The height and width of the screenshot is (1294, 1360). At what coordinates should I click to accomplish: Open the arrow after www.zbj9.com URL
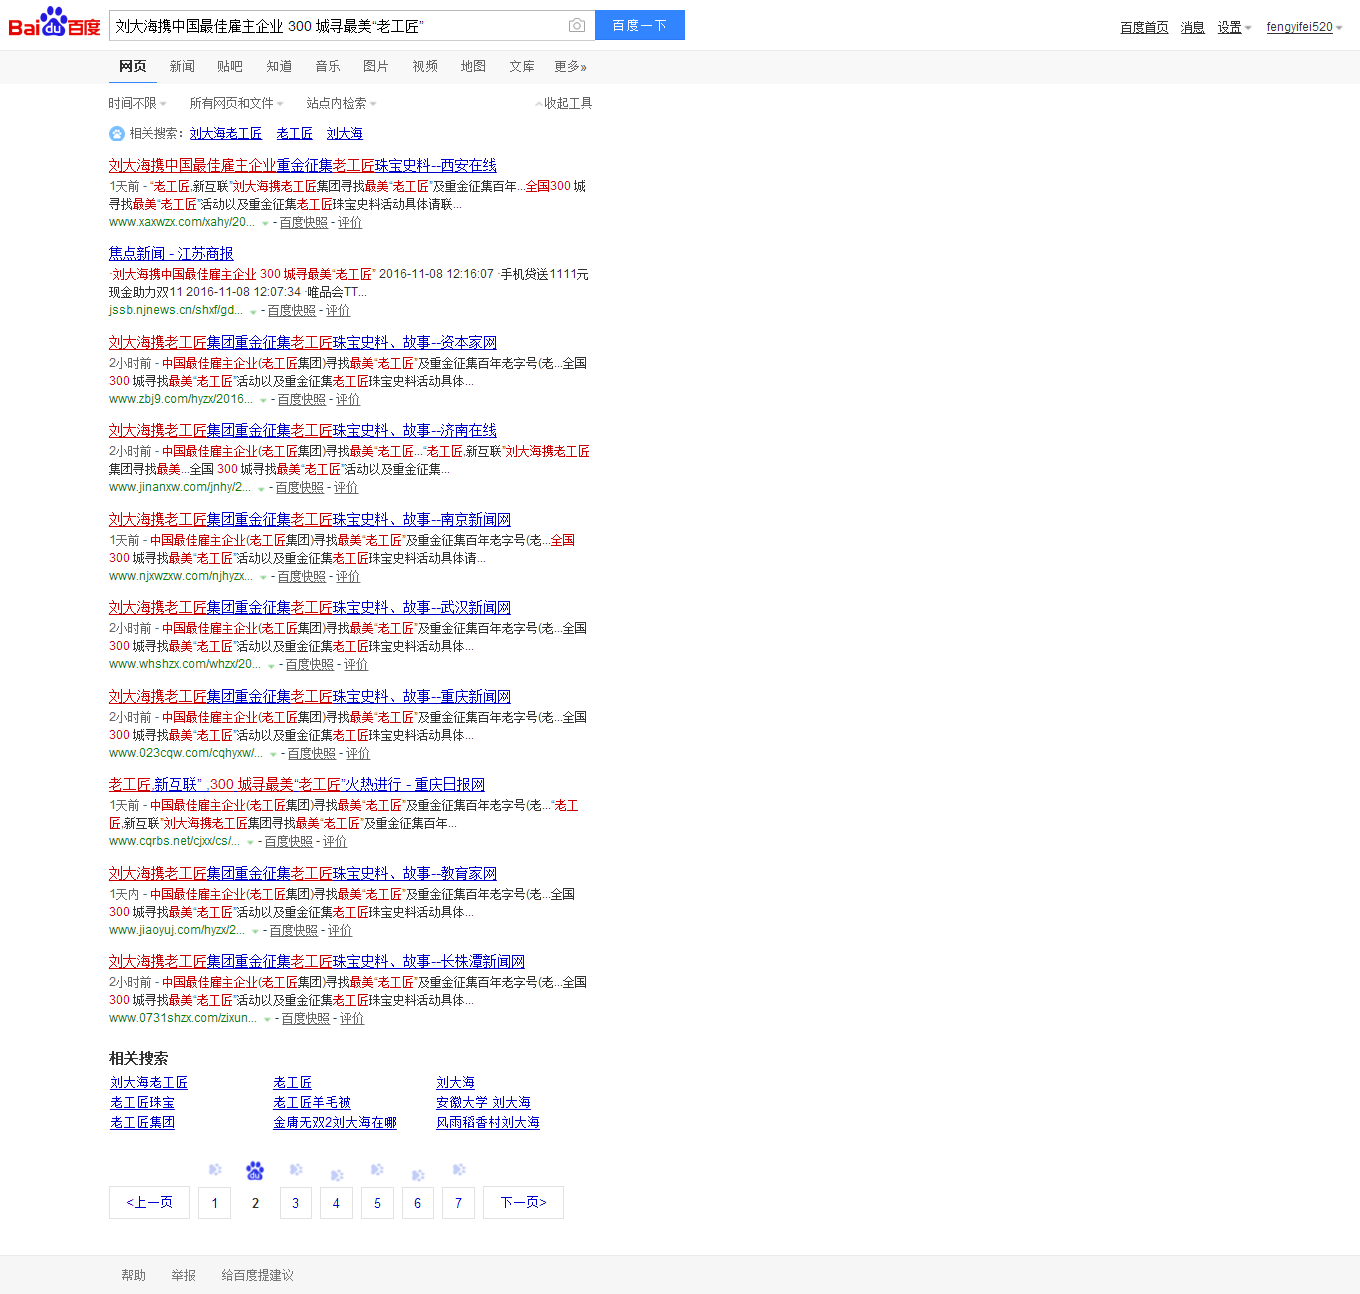pos(263,401)
